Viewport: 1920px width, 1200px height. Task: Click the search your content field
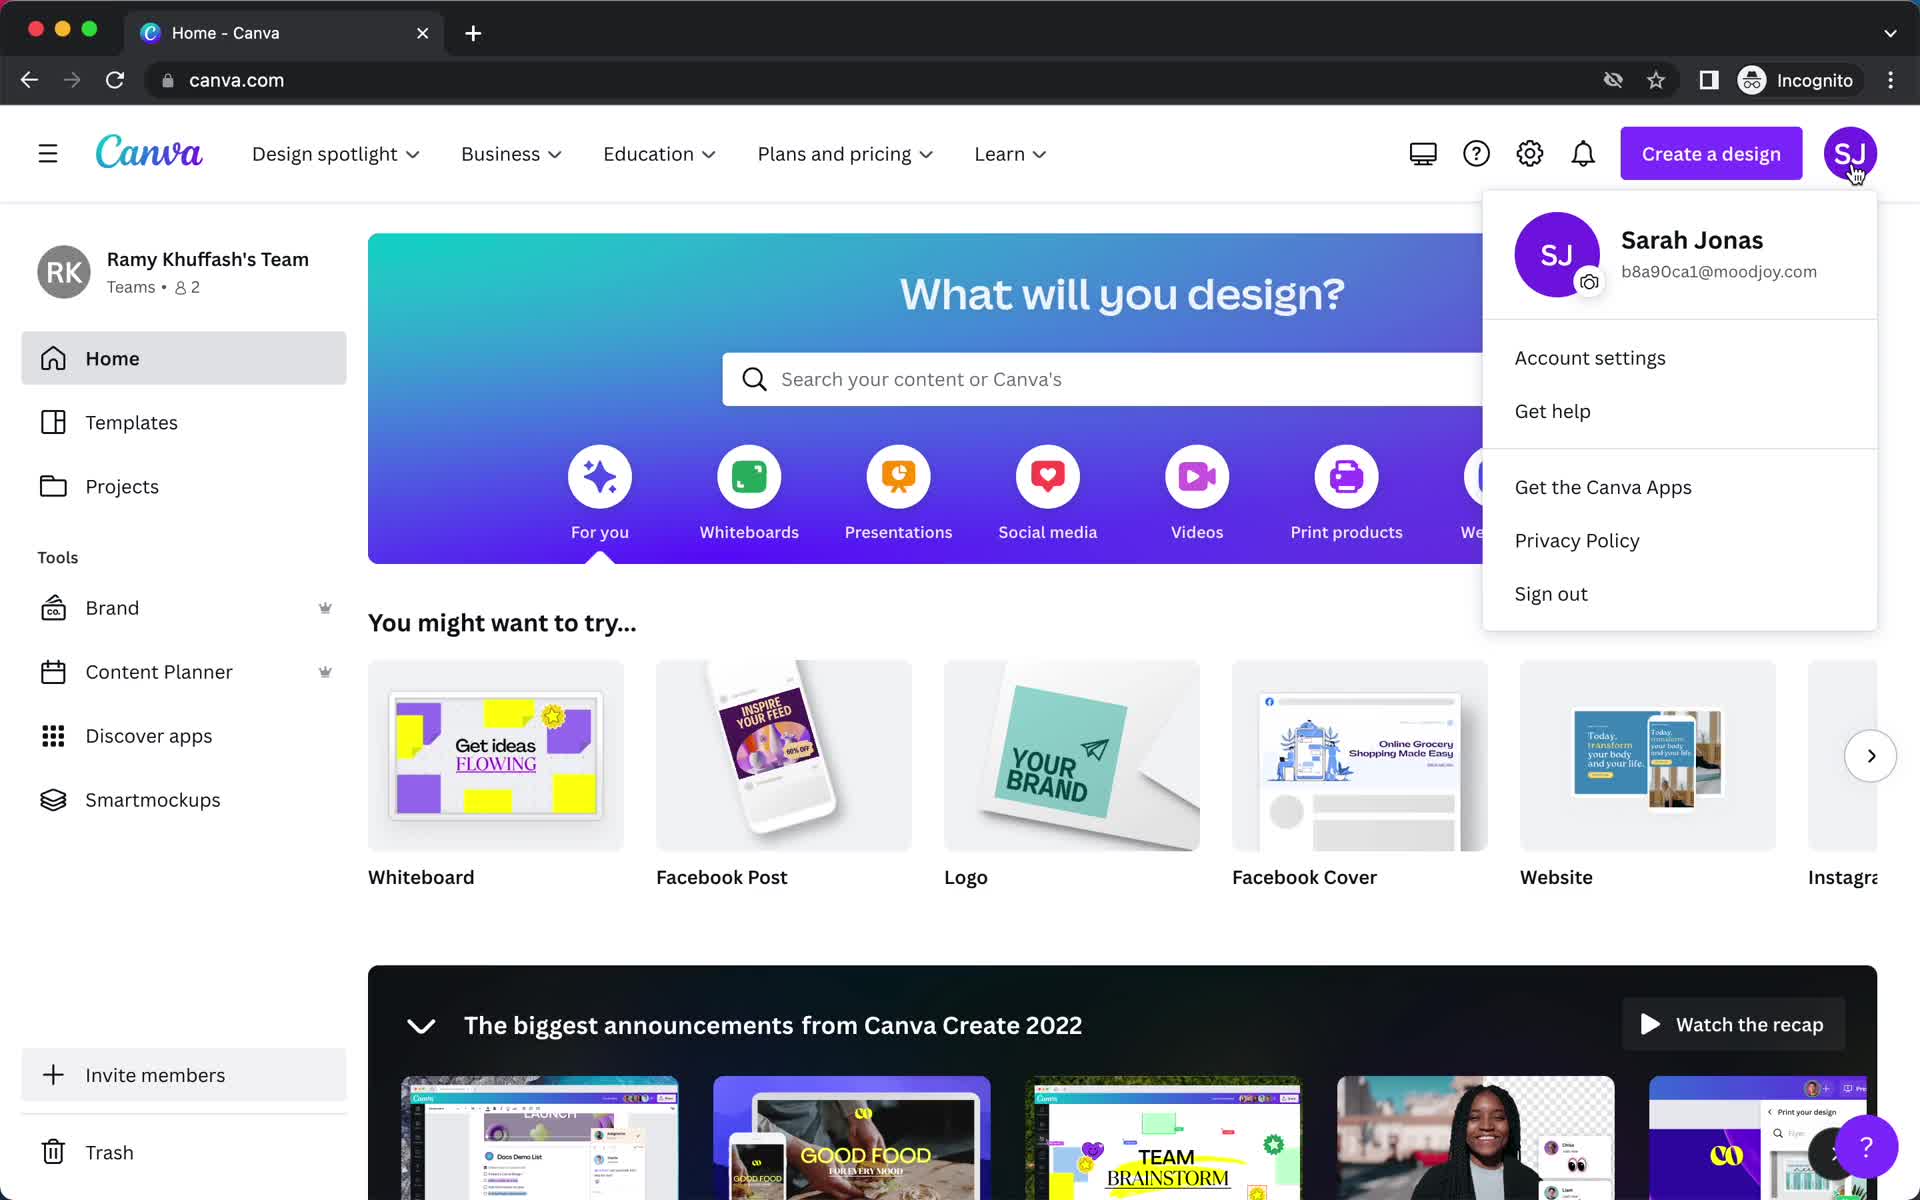[1102, 379]
